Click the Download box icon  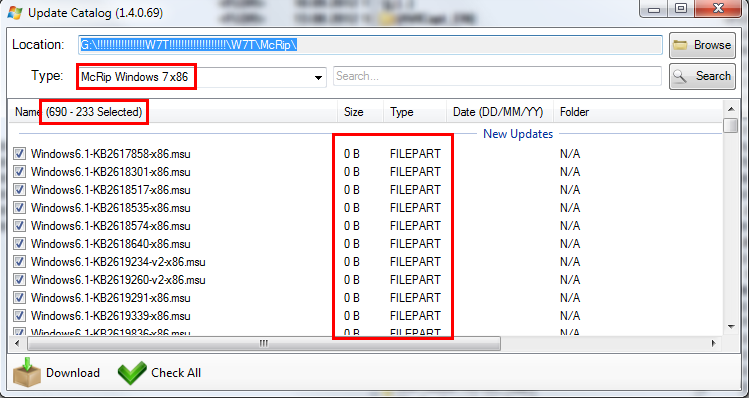(x=26, y=372)
